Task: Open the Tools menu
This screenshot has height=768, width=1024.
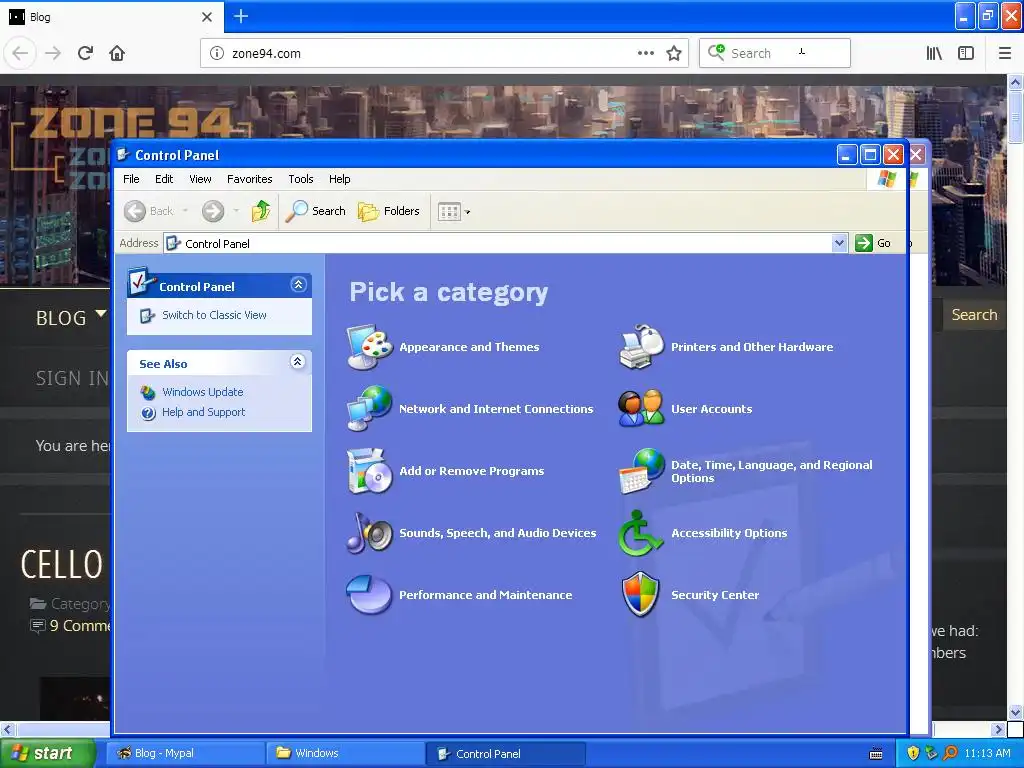Action: click(301, 179)
